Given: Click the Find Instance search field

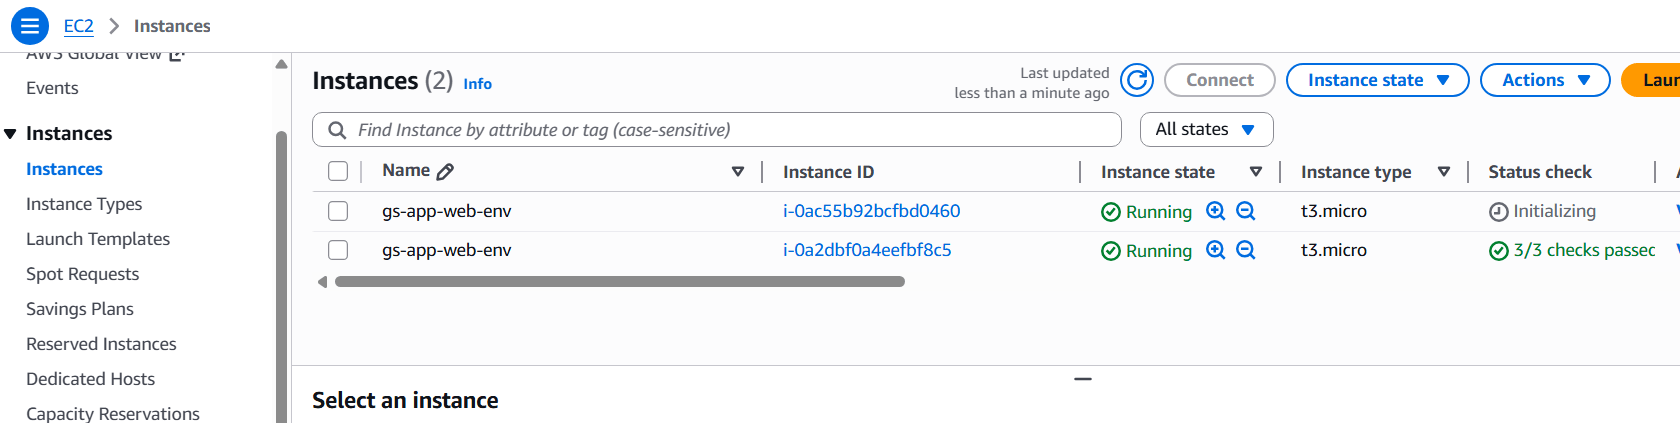Looking at the screenshot, I should tap(730, 130).
